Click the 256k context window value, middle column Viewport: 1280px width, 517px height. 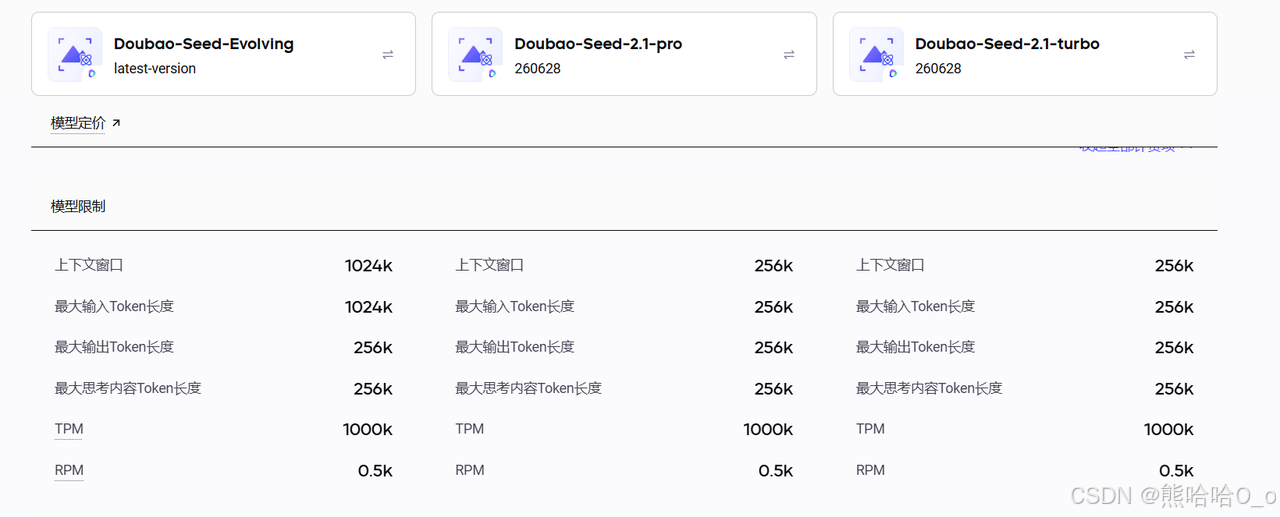(x=774, y=266)
